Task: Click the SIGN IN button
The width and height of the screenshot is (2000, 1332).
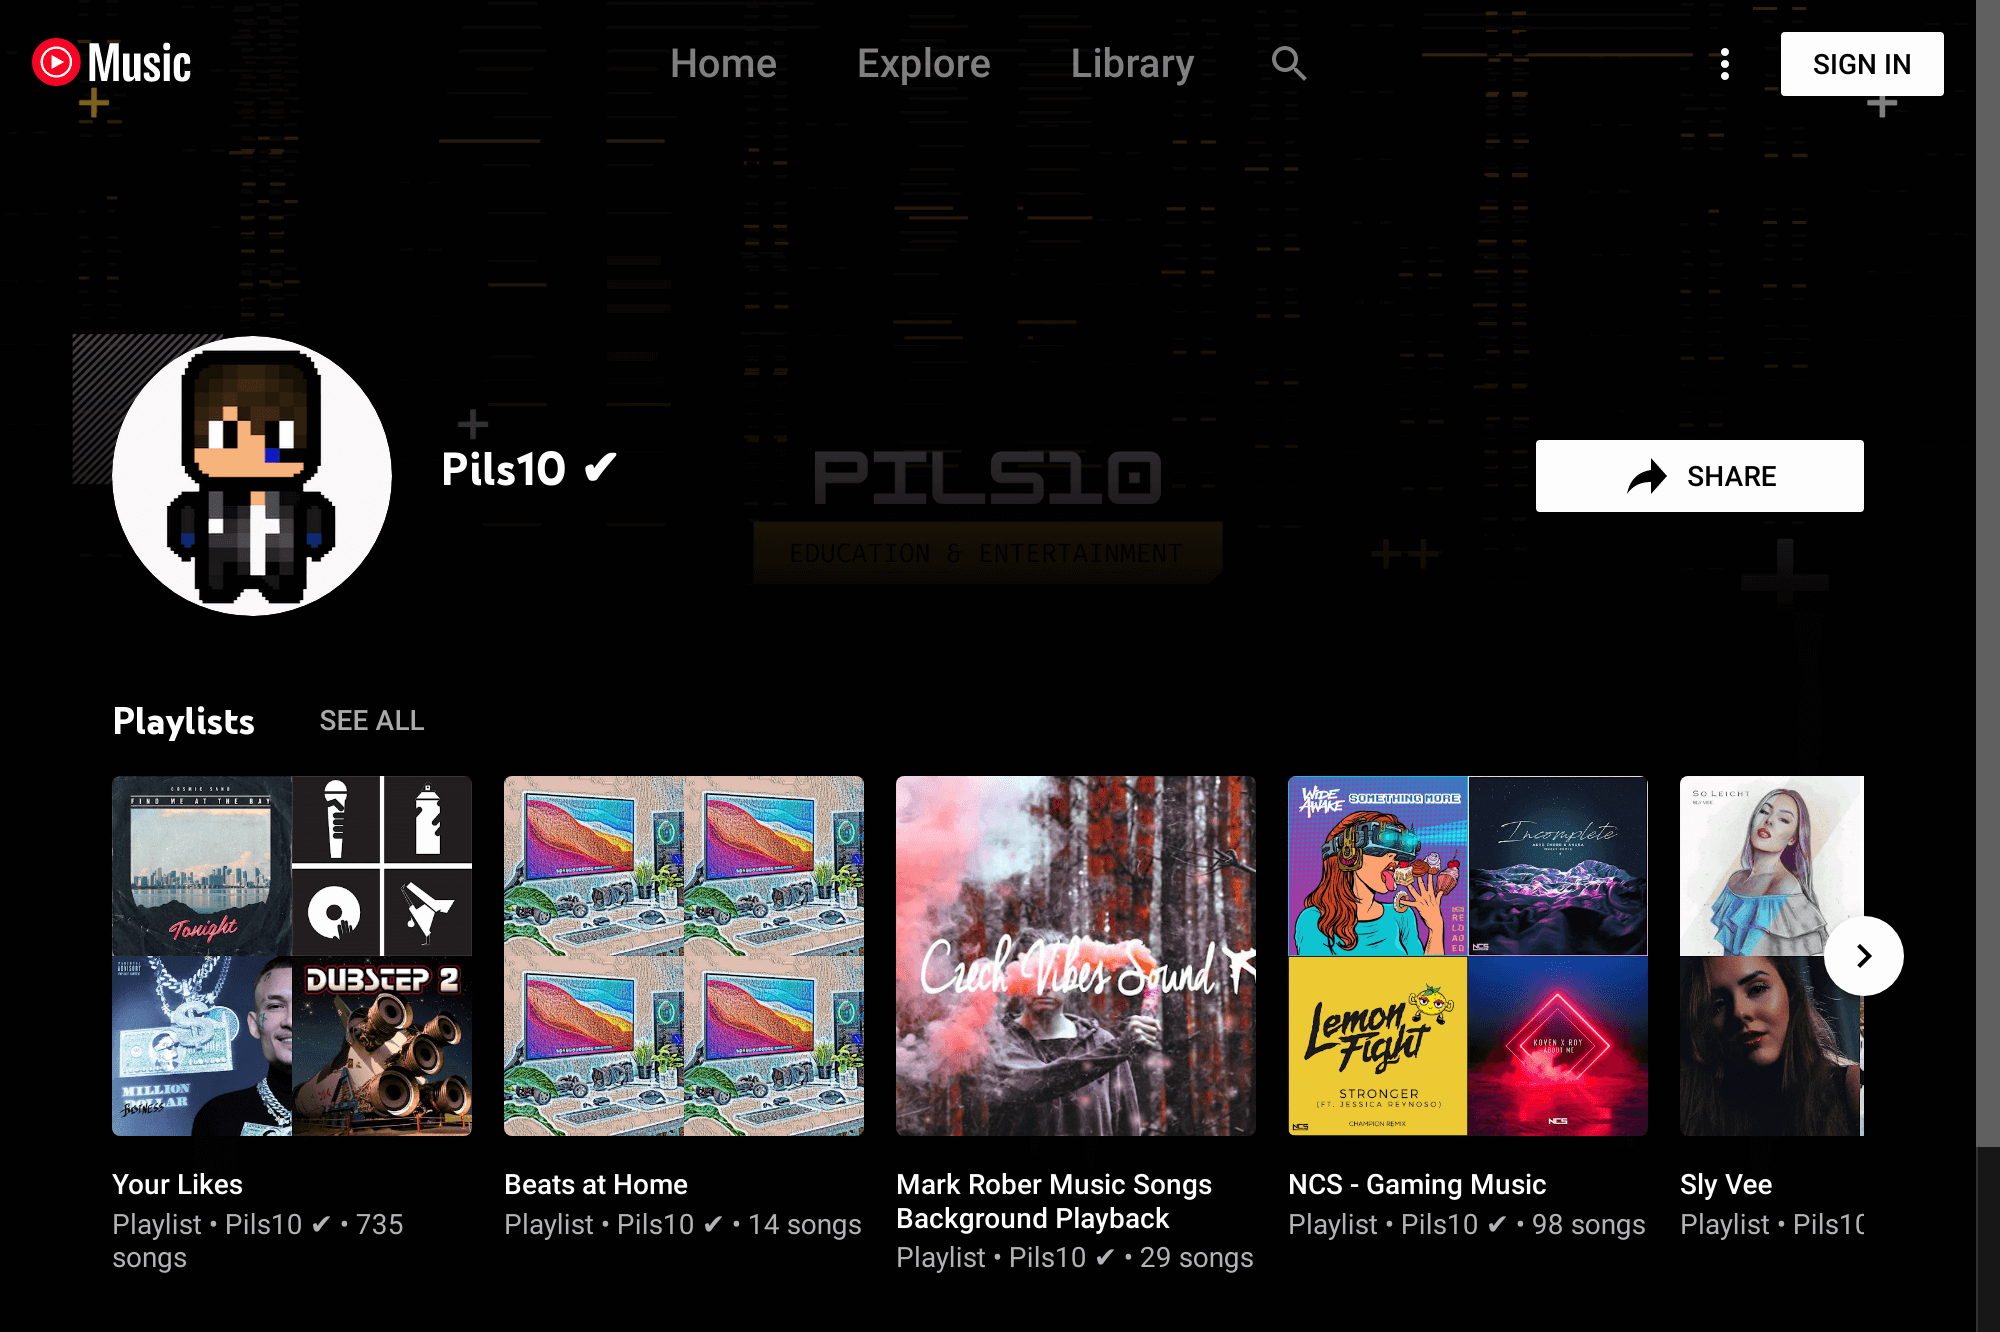Action: (1862, 64)
